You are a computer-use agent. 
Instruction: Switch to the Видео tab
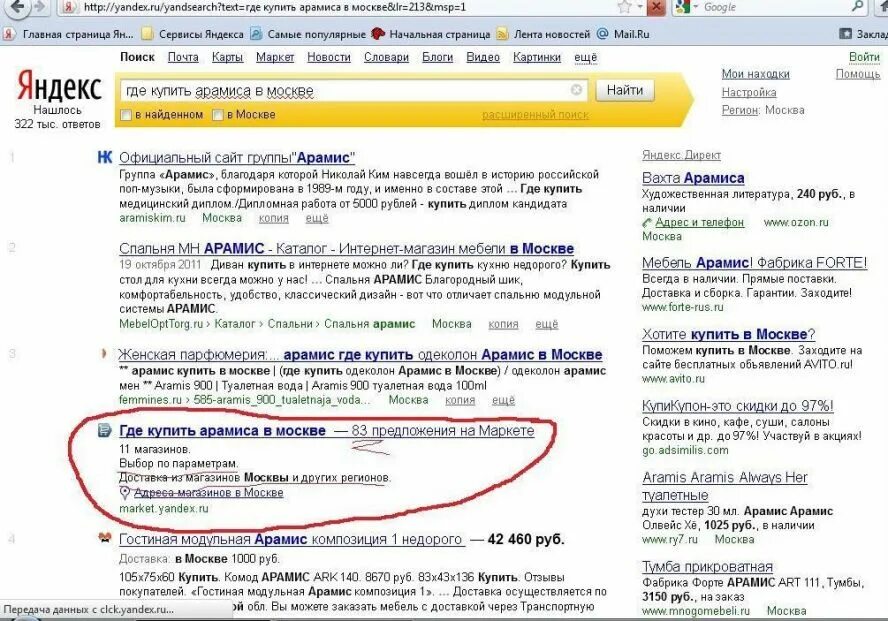[483, 57]
